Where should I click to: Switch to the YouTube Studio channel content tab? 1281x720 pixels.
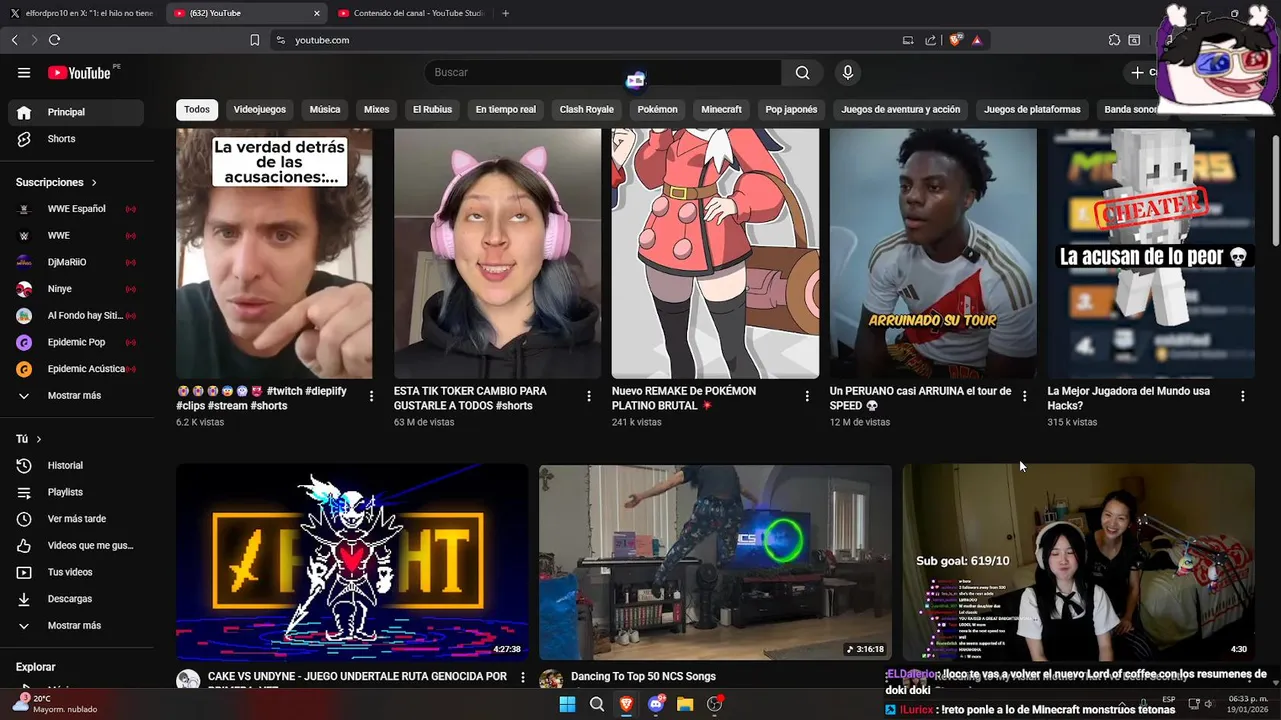(410, 13)
